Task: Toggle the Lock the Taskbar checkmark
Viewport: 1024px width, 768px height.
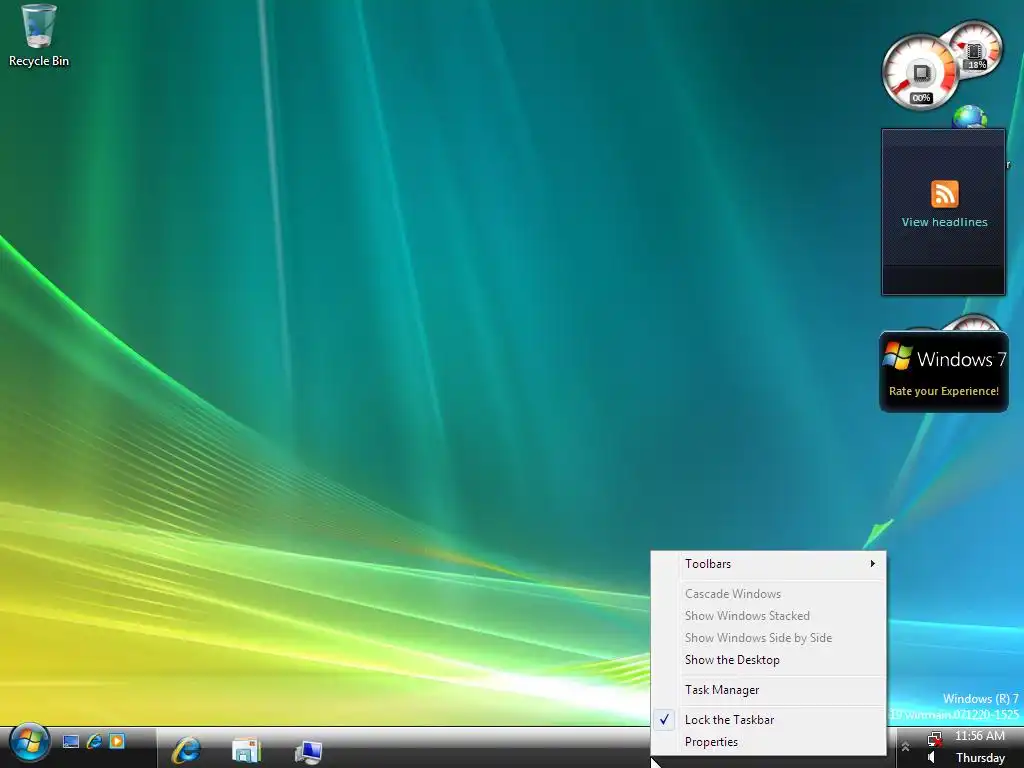Action: pos(665,720)
